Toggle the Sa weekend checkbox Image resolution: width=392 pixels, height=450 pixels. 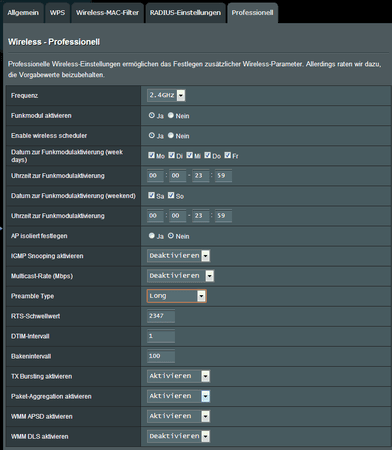pyautogui.click(x=151, y=195)
